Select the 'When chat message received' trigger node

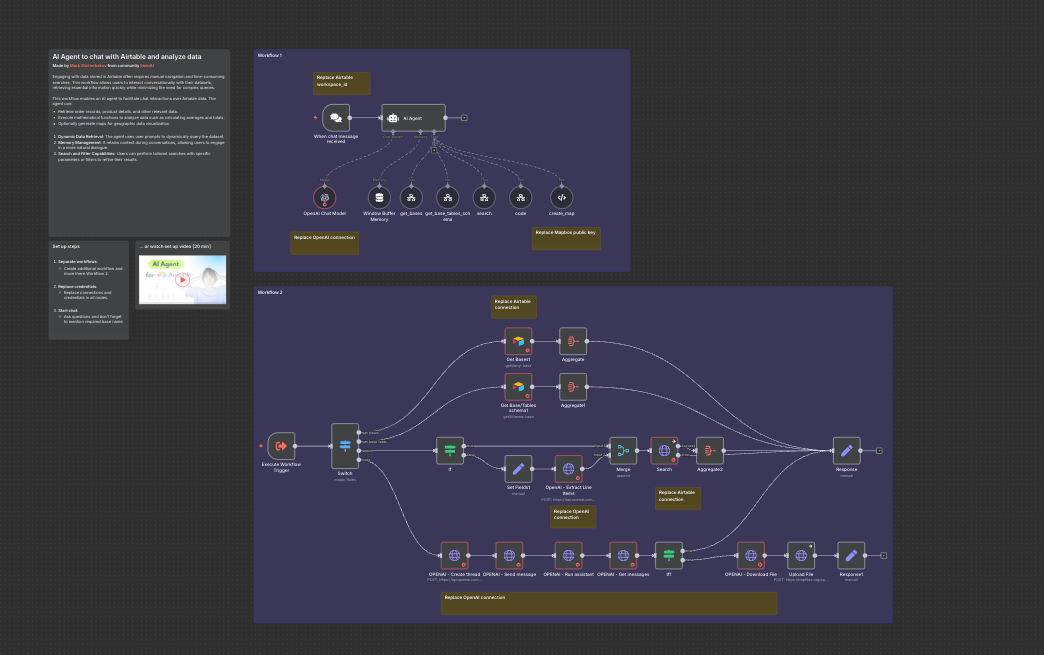[x=336, y=118]
